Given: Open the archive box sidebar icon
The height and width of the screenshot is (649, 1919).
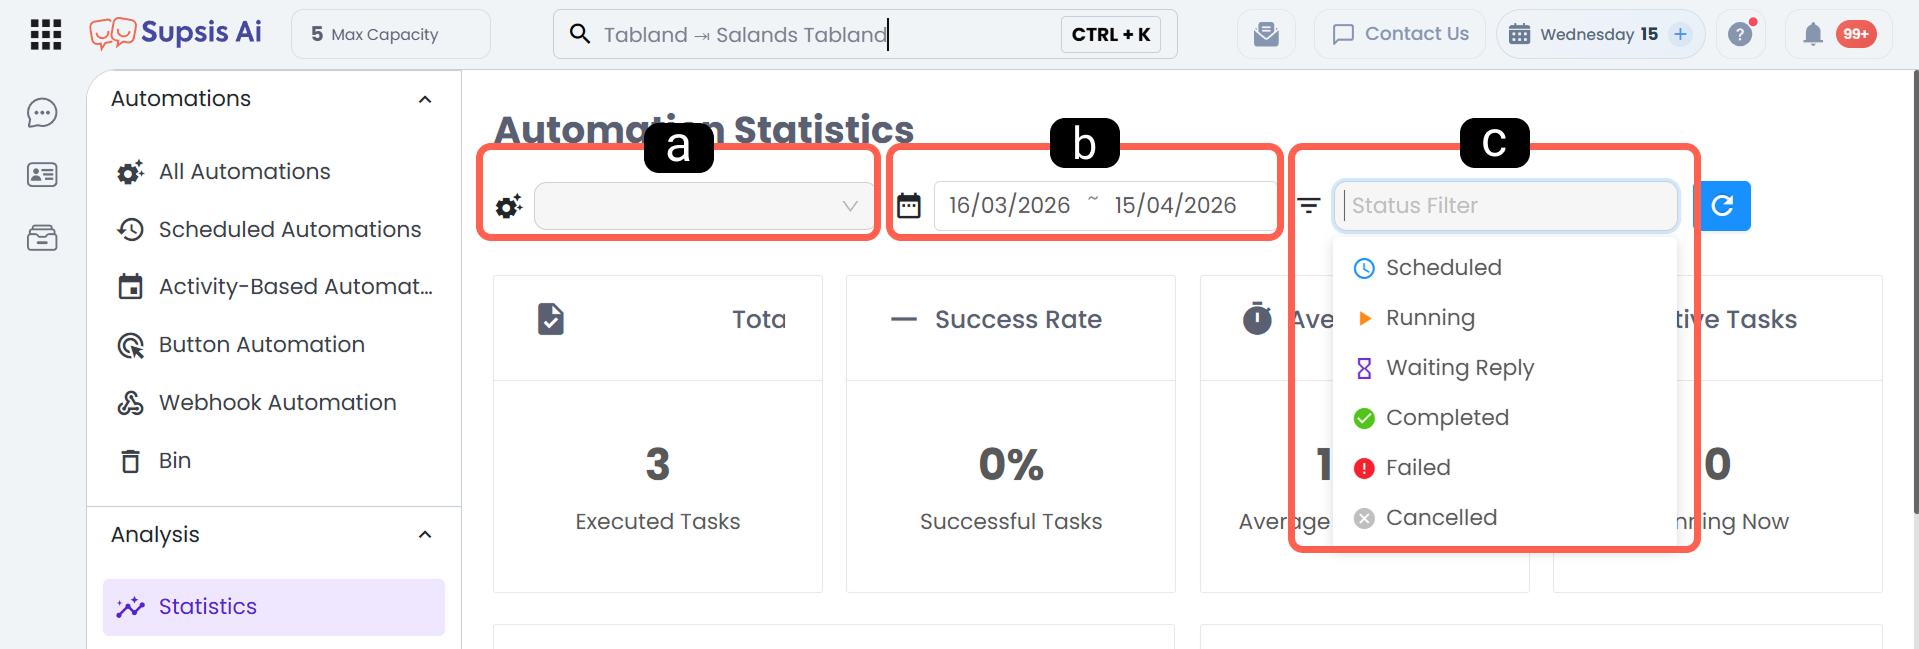Looking at the screenshot, I should (42, 238).
